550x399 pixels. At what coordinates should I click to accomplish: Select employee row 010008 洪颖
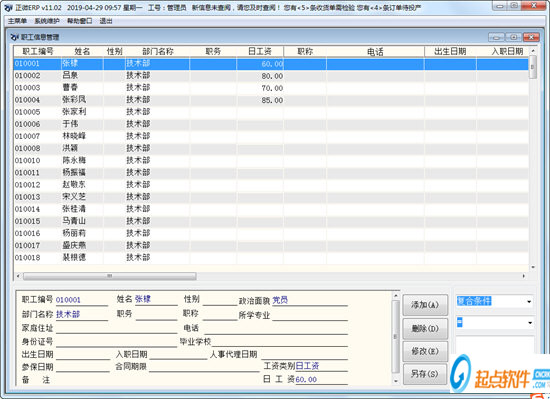click(x=271, y=148)
